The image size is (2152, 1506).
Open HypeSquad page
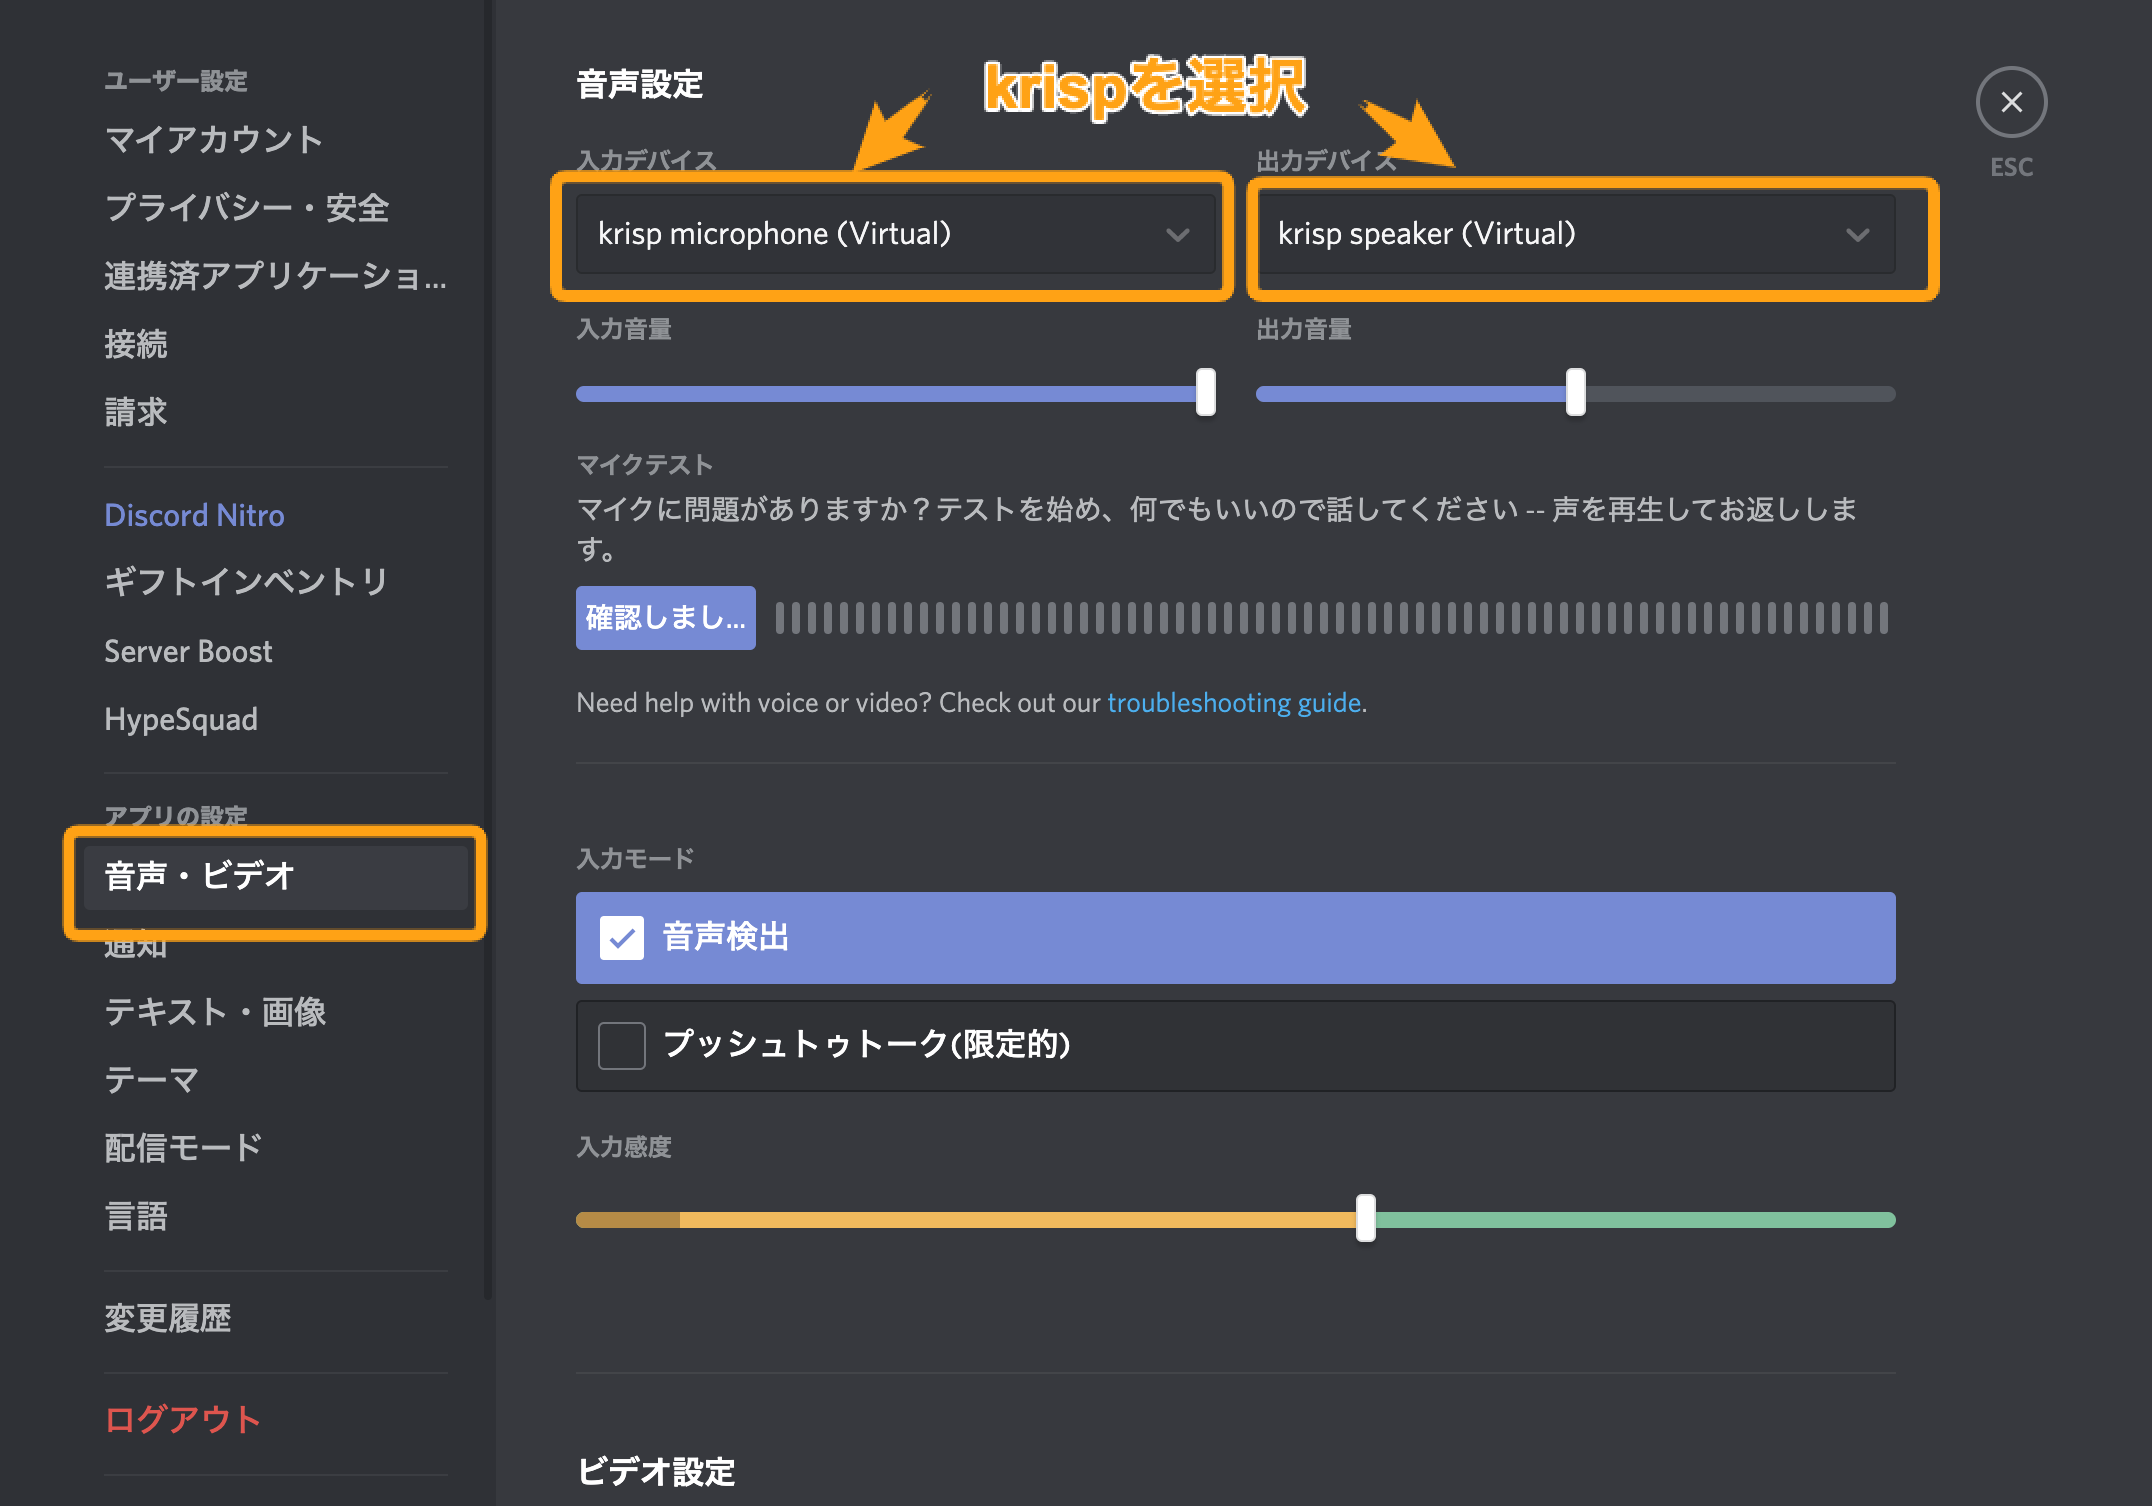(181, 719)
